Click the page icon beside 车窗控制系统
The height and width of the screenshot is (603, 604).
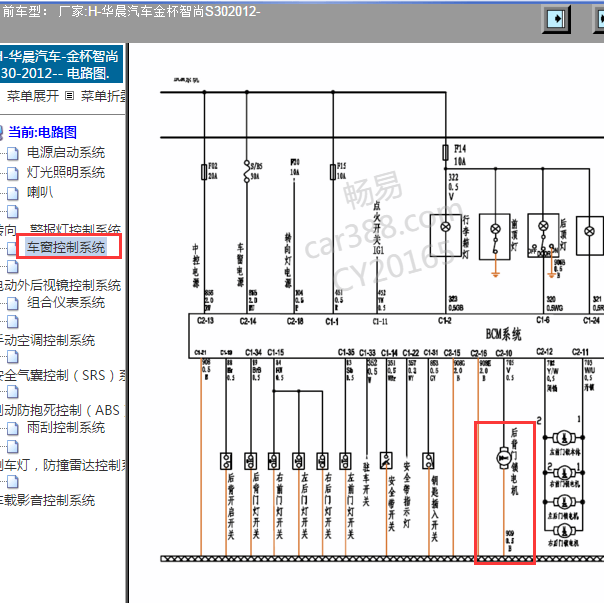12,248
